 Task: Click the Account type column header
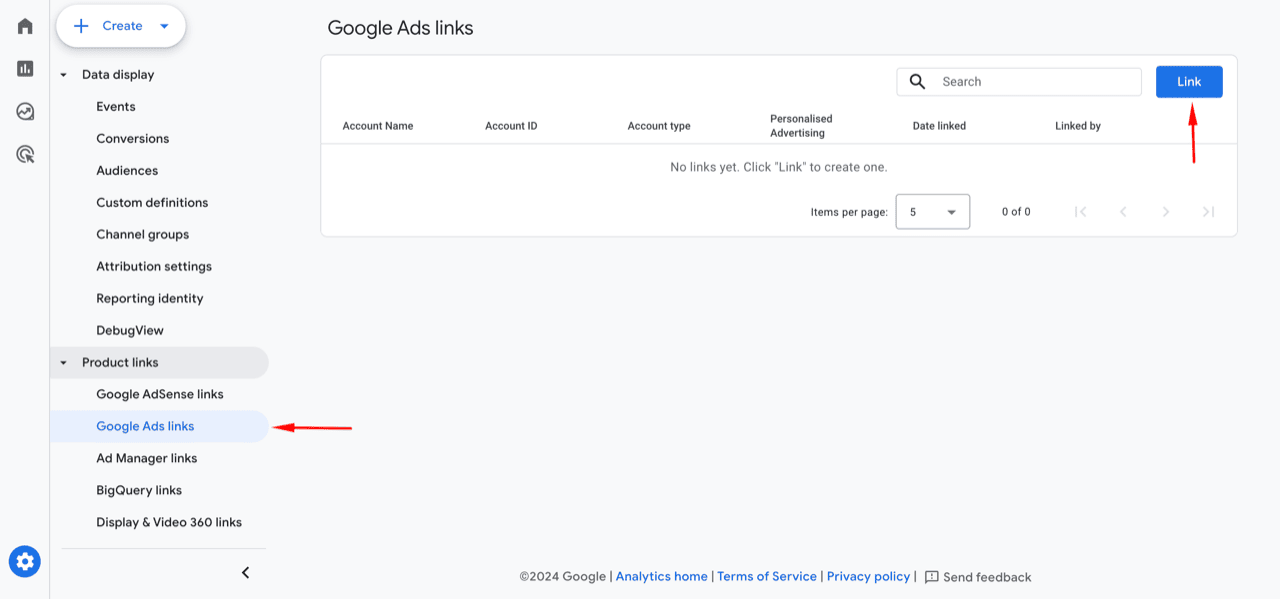click(659, 126)
